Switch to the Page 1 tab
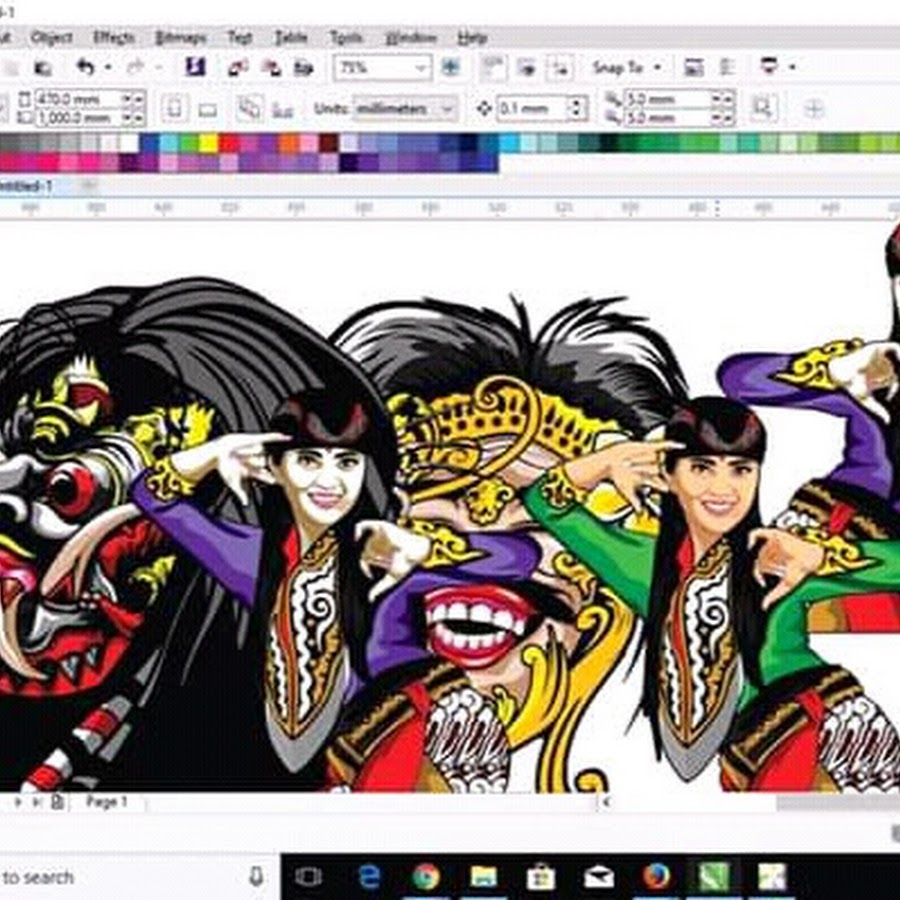Screen dimensions: 900x900 tap(106, 802)
